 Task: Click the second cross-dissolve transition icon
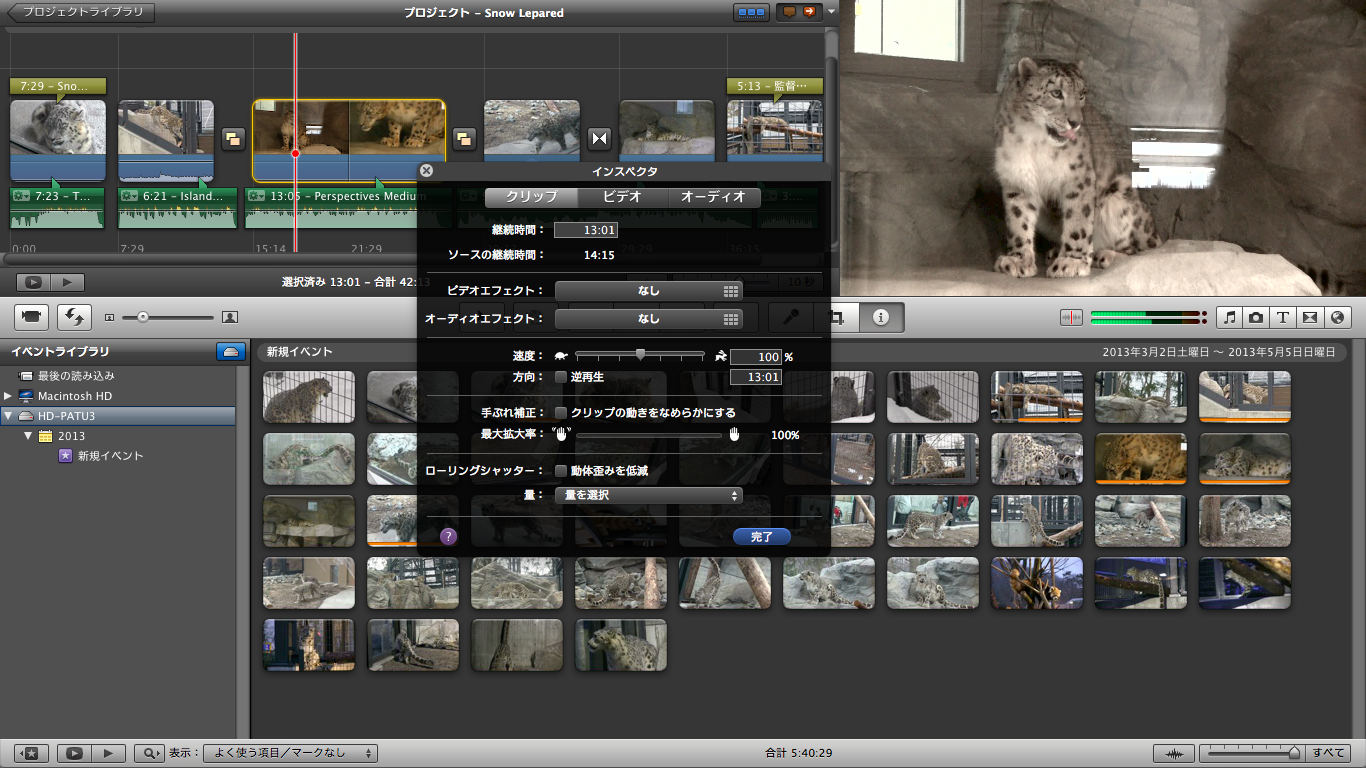465,139
